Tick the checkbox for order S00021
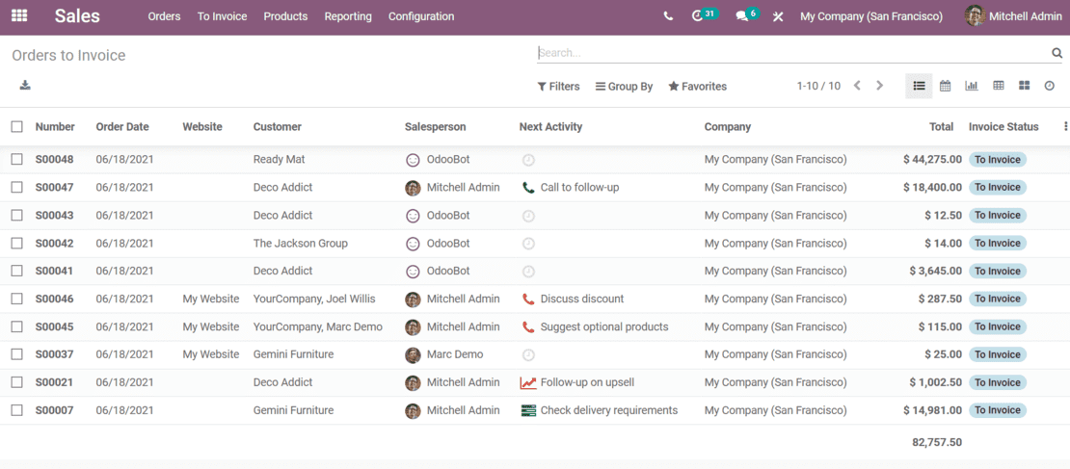Viewport: 1070px width, 469px height. (17, 382)
